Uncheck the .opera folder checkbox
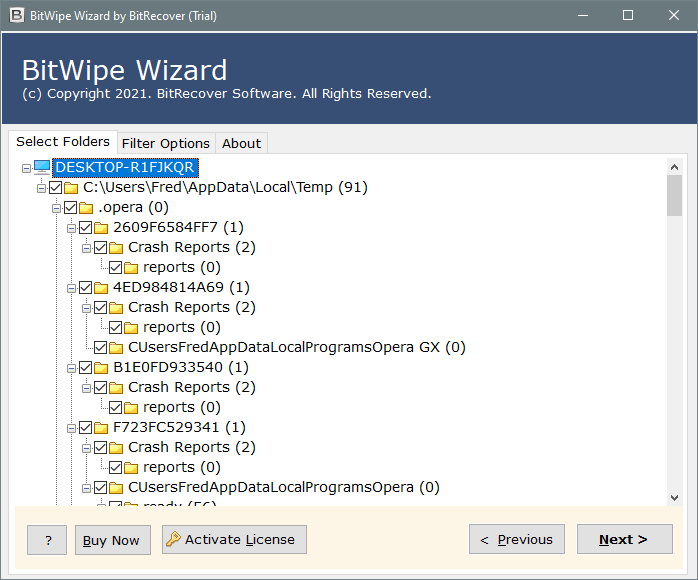 (71, 208)
